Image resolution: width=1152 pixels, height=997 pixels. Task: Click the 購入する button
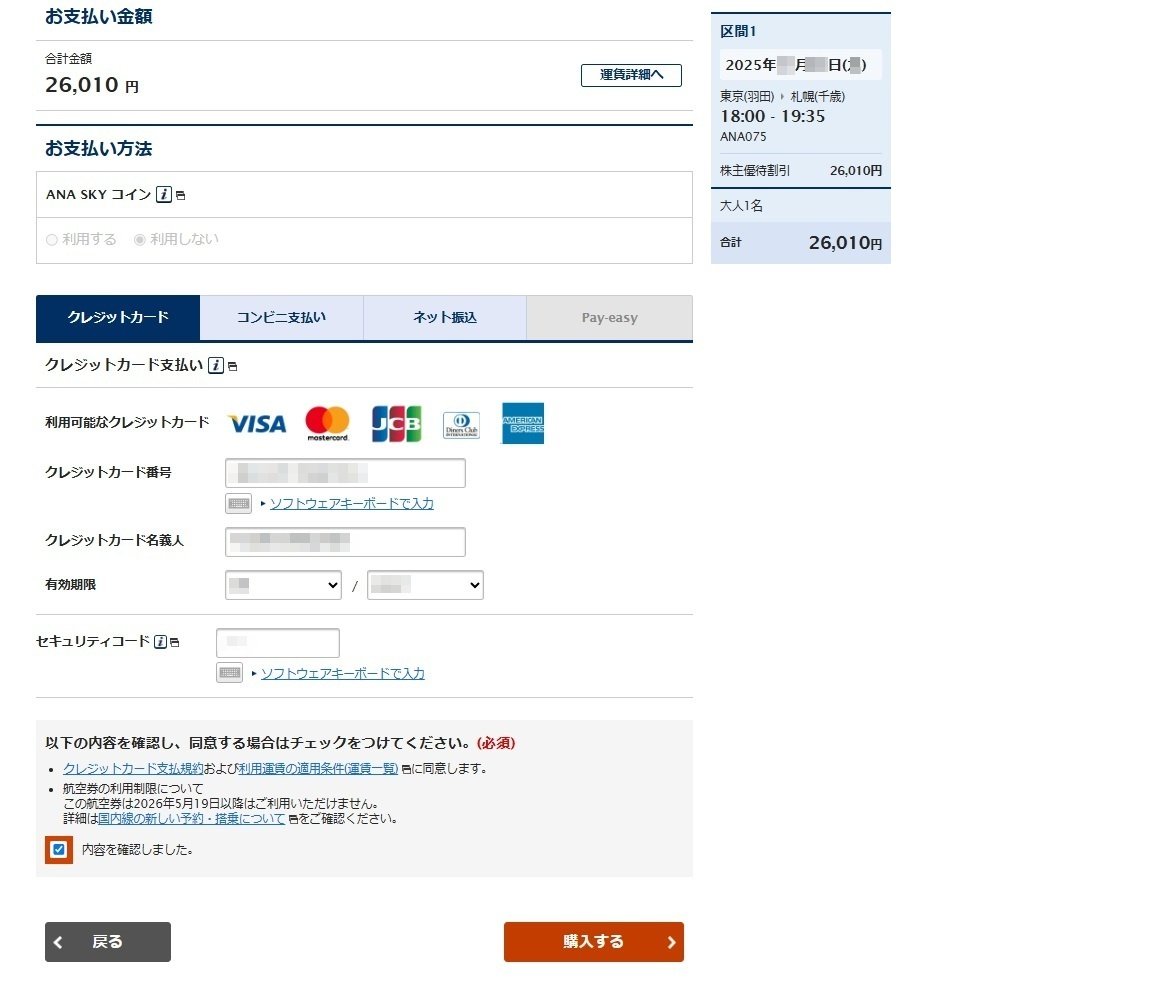pos(593,941)
